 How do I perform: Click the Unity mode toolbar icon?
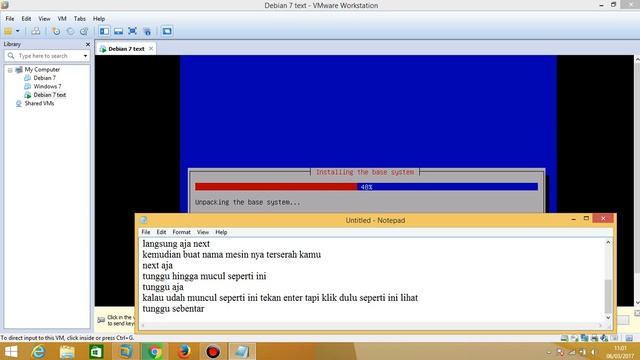pyautogui.click(x=147, y=31)
